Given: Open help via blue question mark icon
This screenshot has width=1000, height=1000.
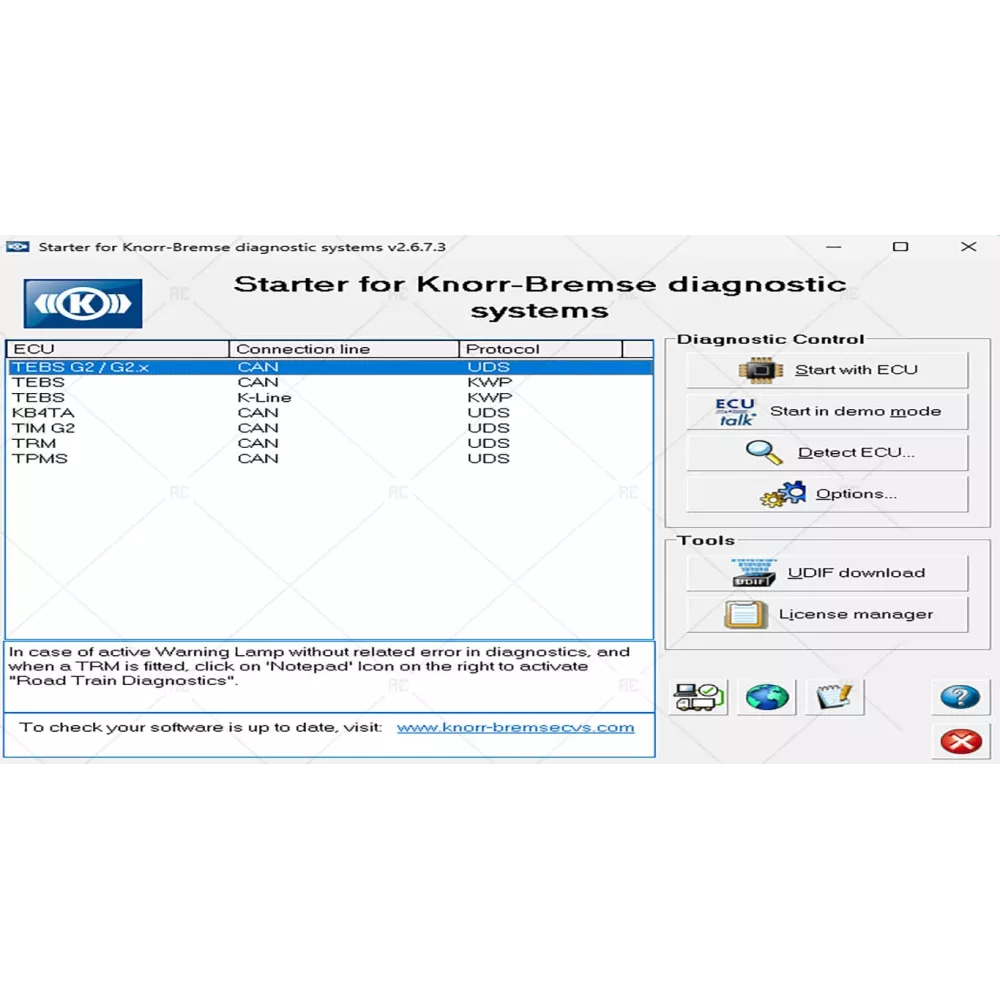Looking at the screenshot, I should [960, 697].
